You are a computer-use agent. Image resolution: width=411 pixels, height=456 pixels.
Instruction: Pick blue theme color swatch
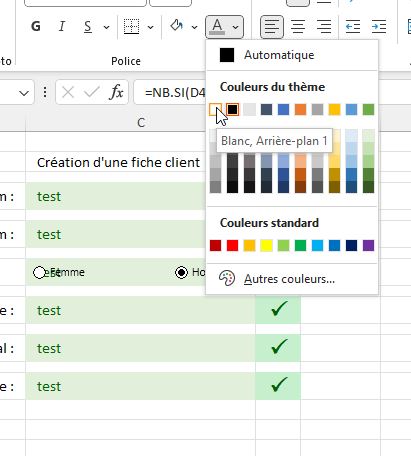(283, 109)
